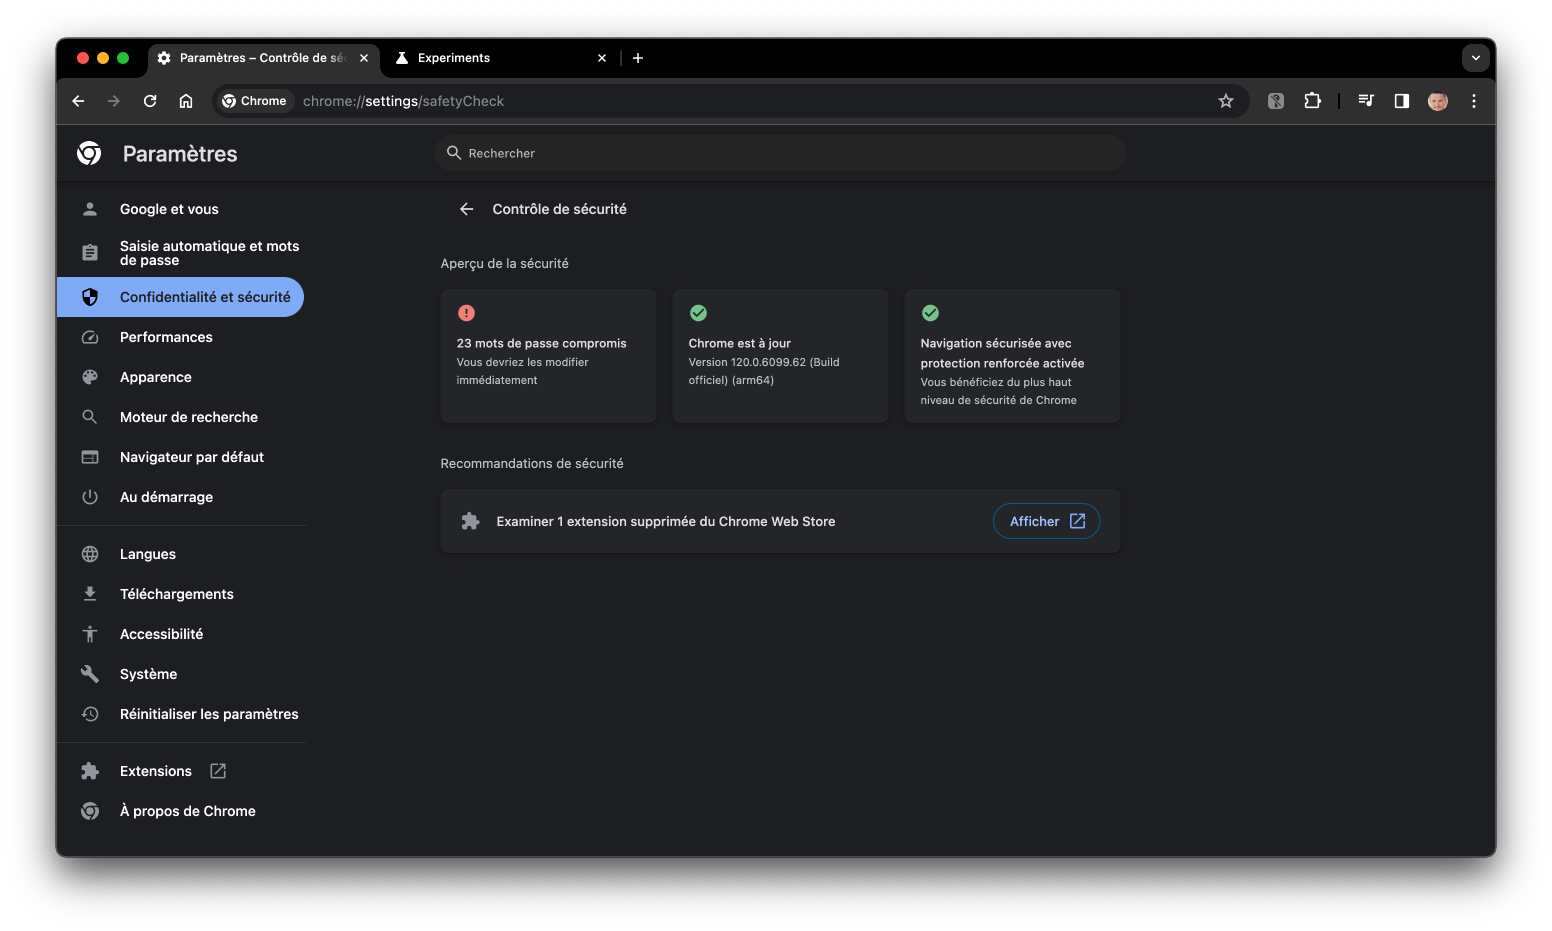Open the 23 mots de passe compromis card
Image resolution: width=1552 pixels, height=931 pixels.
pyautogui.click(x=548, y=356)
